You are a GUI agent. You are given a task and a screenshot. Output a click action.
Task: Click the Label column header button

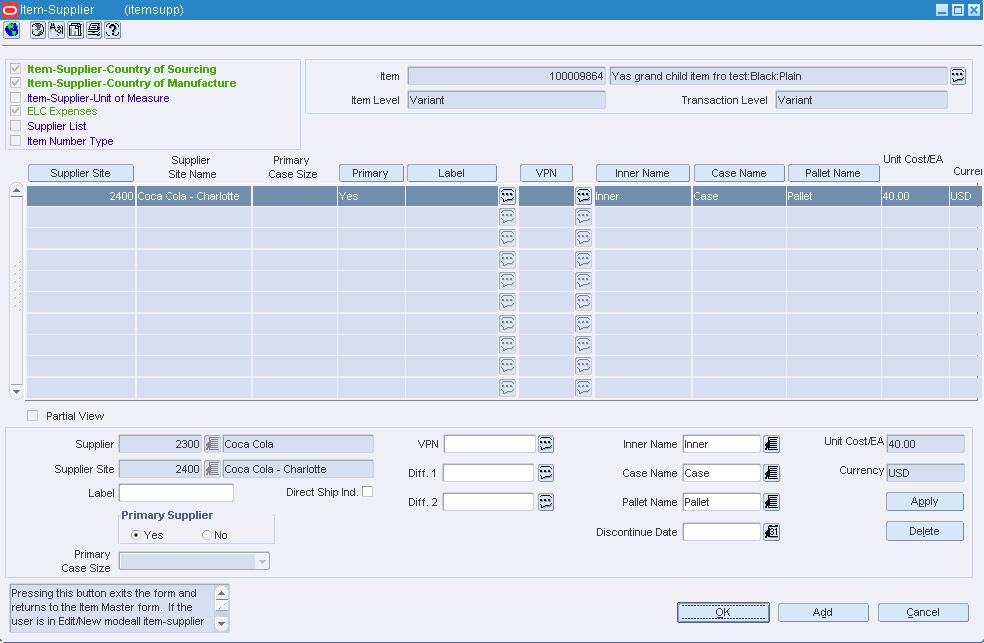[451, 173]
